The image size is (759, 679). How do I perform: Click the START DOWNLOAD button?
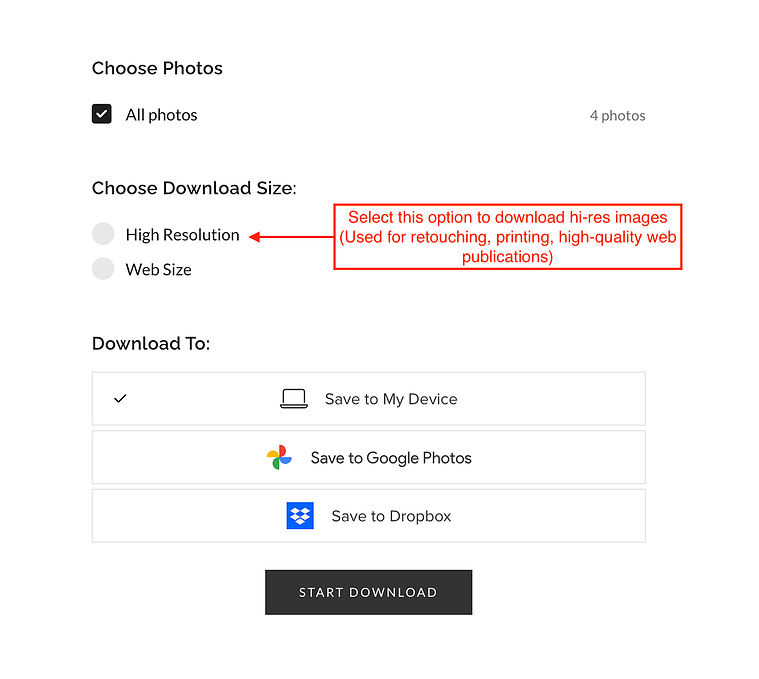point(368,592)
